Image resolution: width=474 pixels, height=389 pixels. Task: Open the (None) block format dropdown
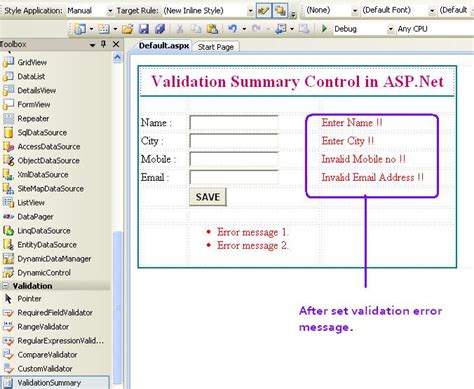(355, 11)
